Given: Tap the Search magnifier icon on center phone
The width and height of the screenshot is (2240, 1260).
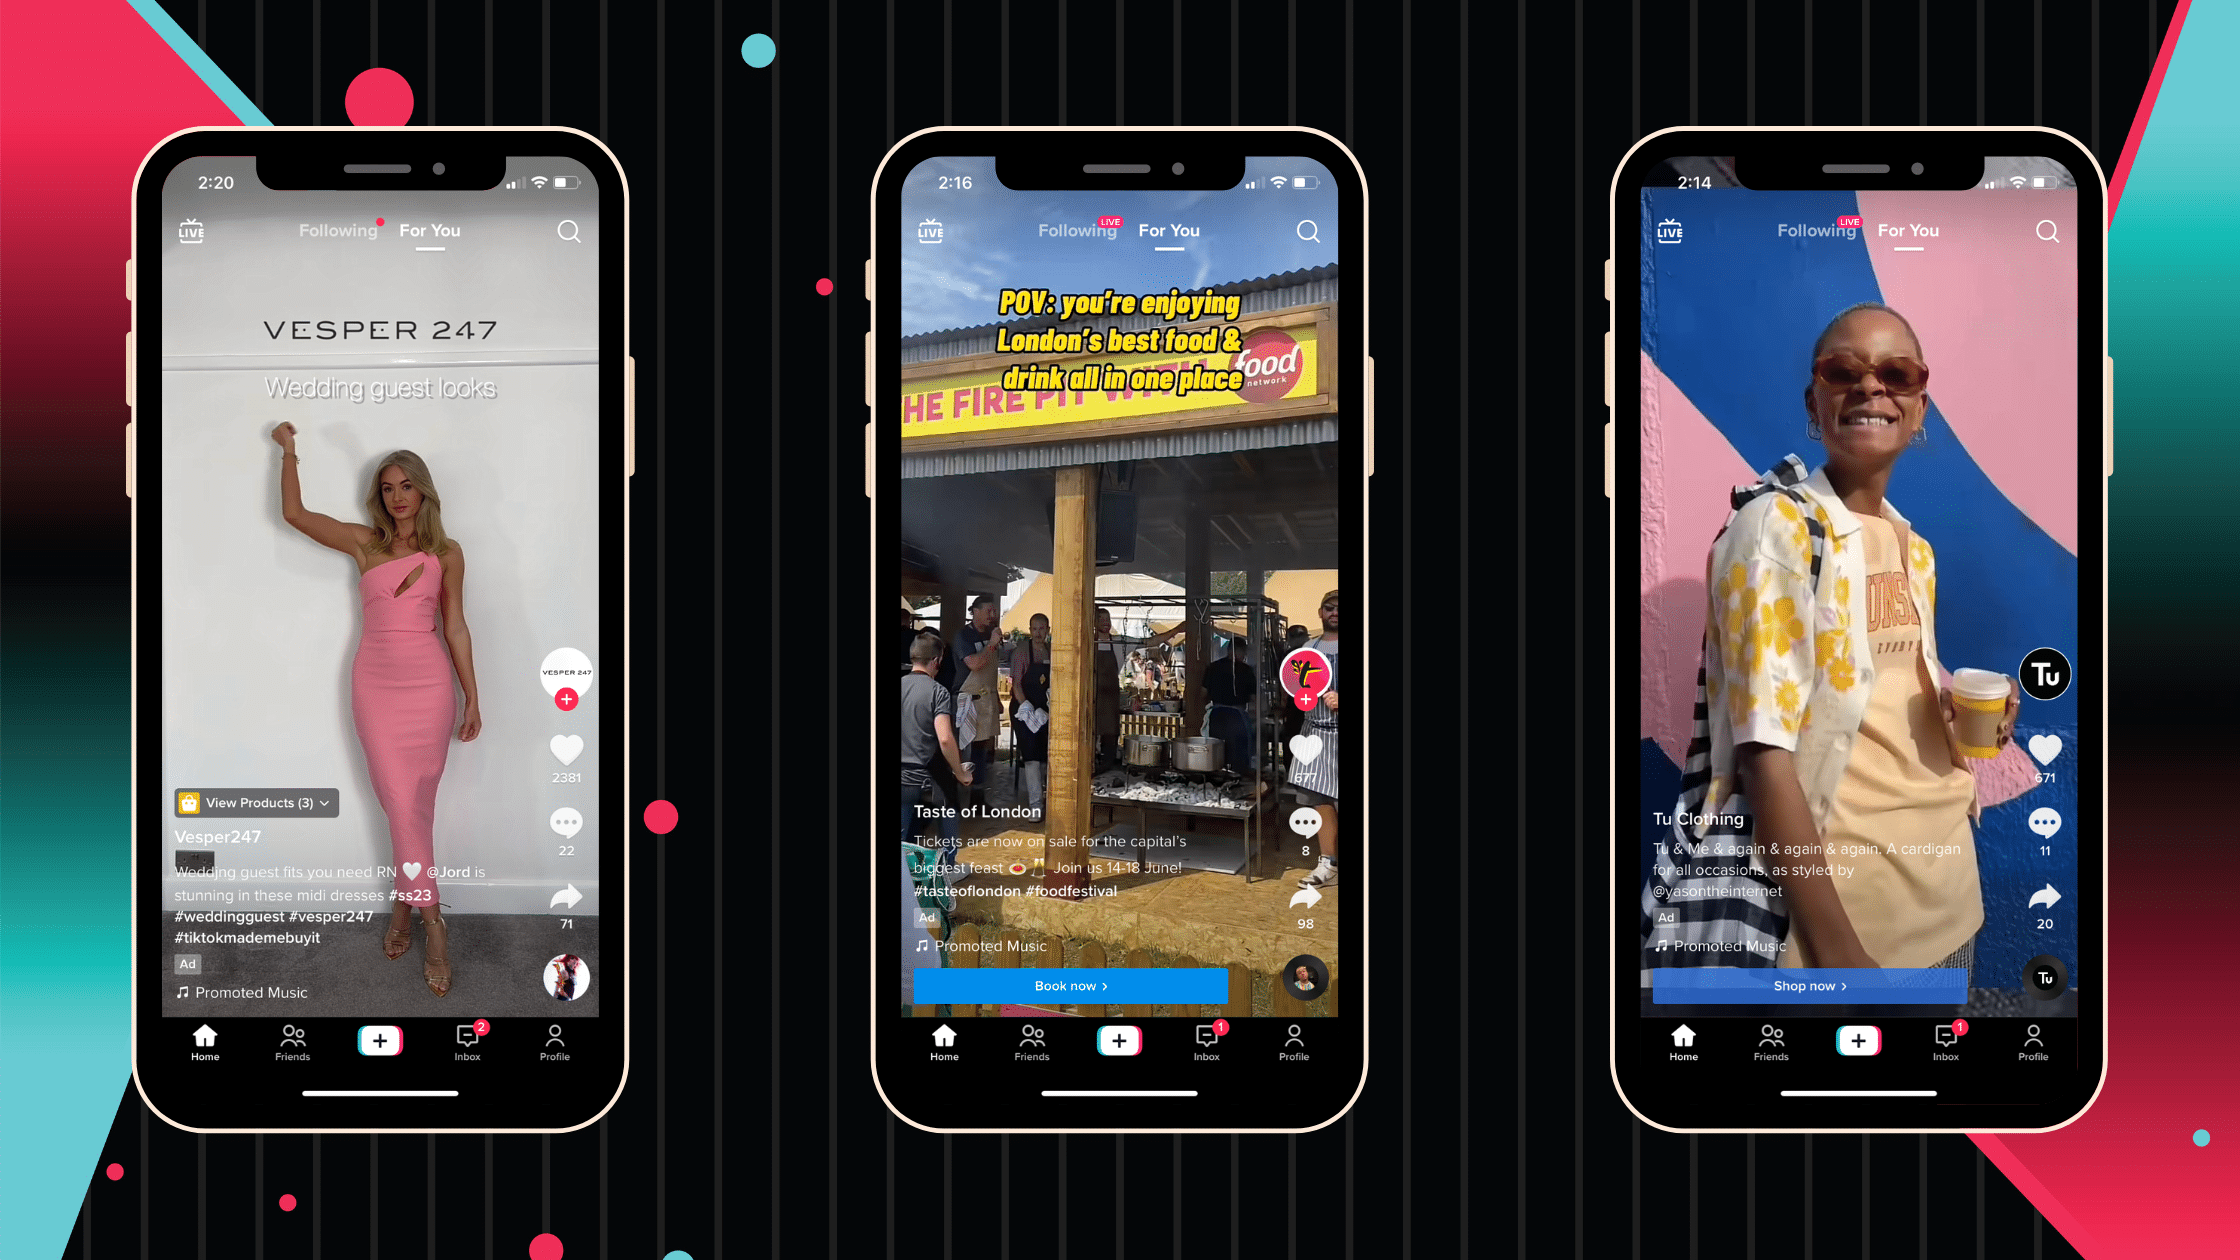Looking at the screenshot, I should [1308, 231].
